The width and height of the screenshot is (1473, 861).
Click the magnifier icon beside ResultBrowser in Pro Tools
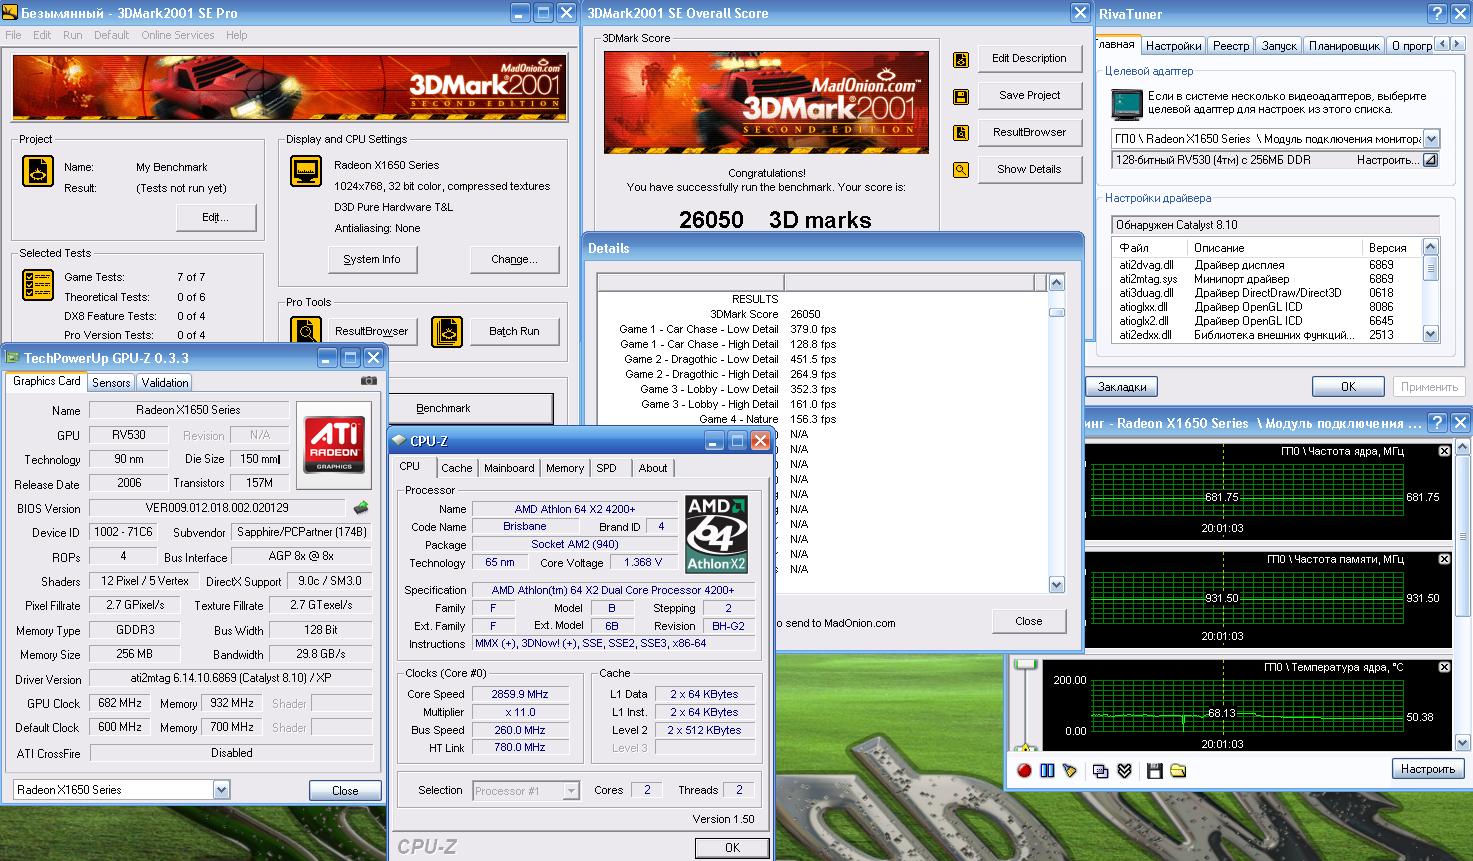click(x=306, y=331)
